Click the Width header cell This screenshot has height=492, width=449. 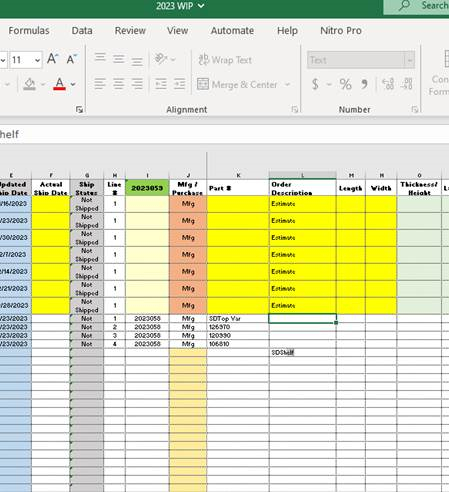(381, 188)
